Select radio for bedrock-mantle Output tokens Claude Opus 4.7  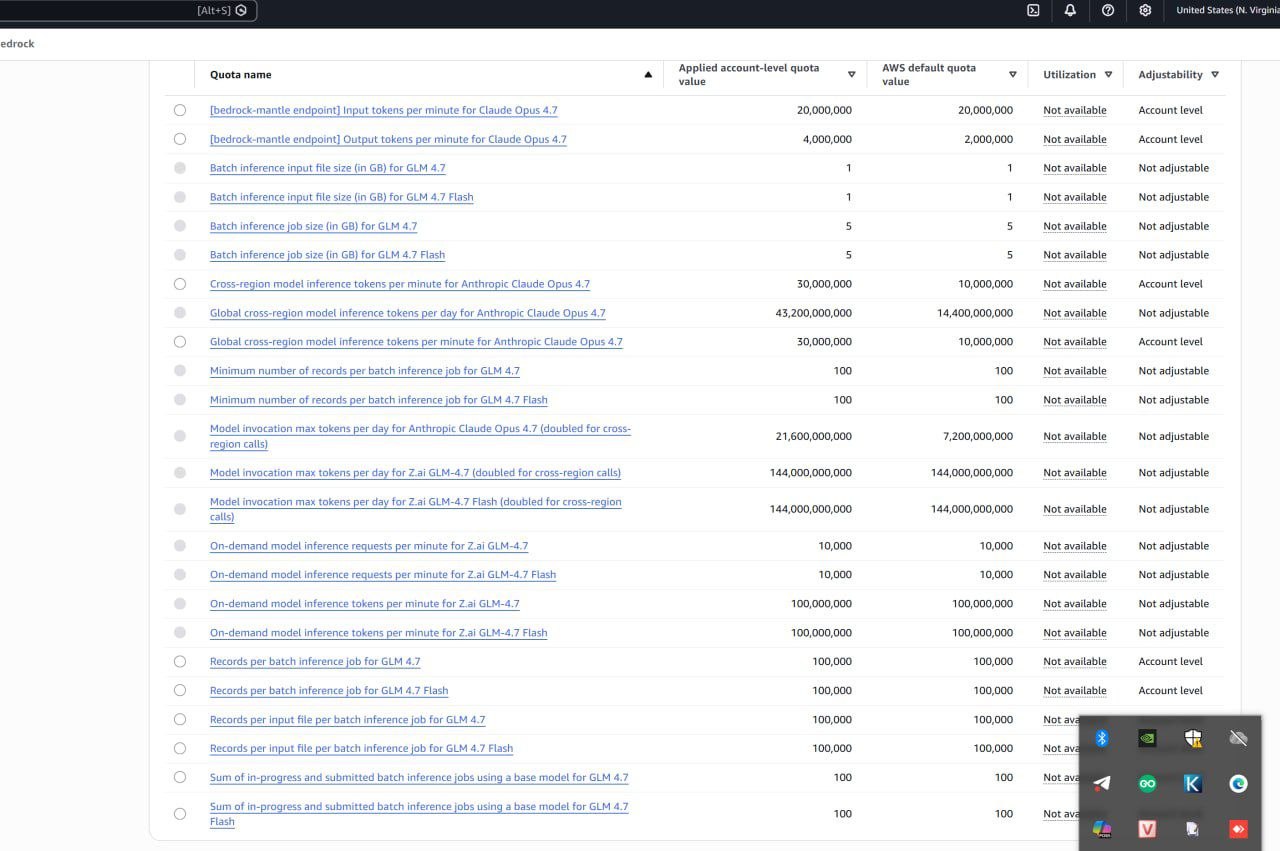coord(180,139)
